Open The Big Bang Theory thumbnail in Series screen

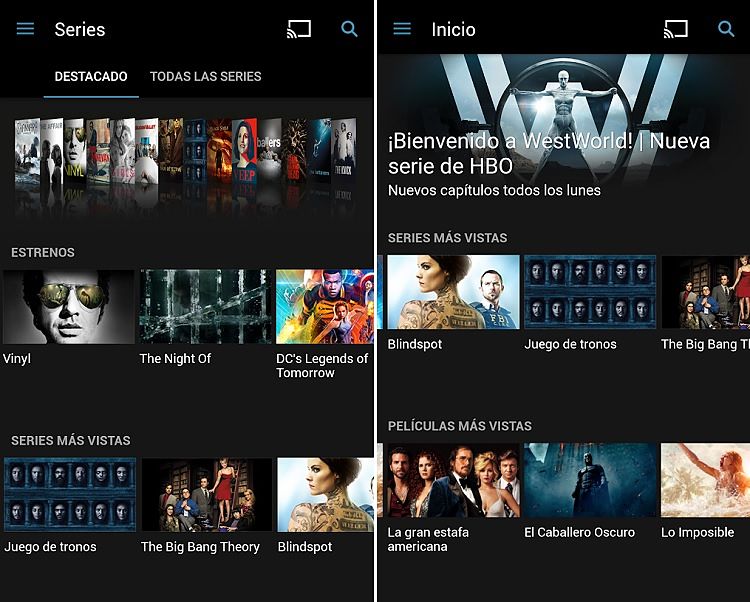[207, 495]
